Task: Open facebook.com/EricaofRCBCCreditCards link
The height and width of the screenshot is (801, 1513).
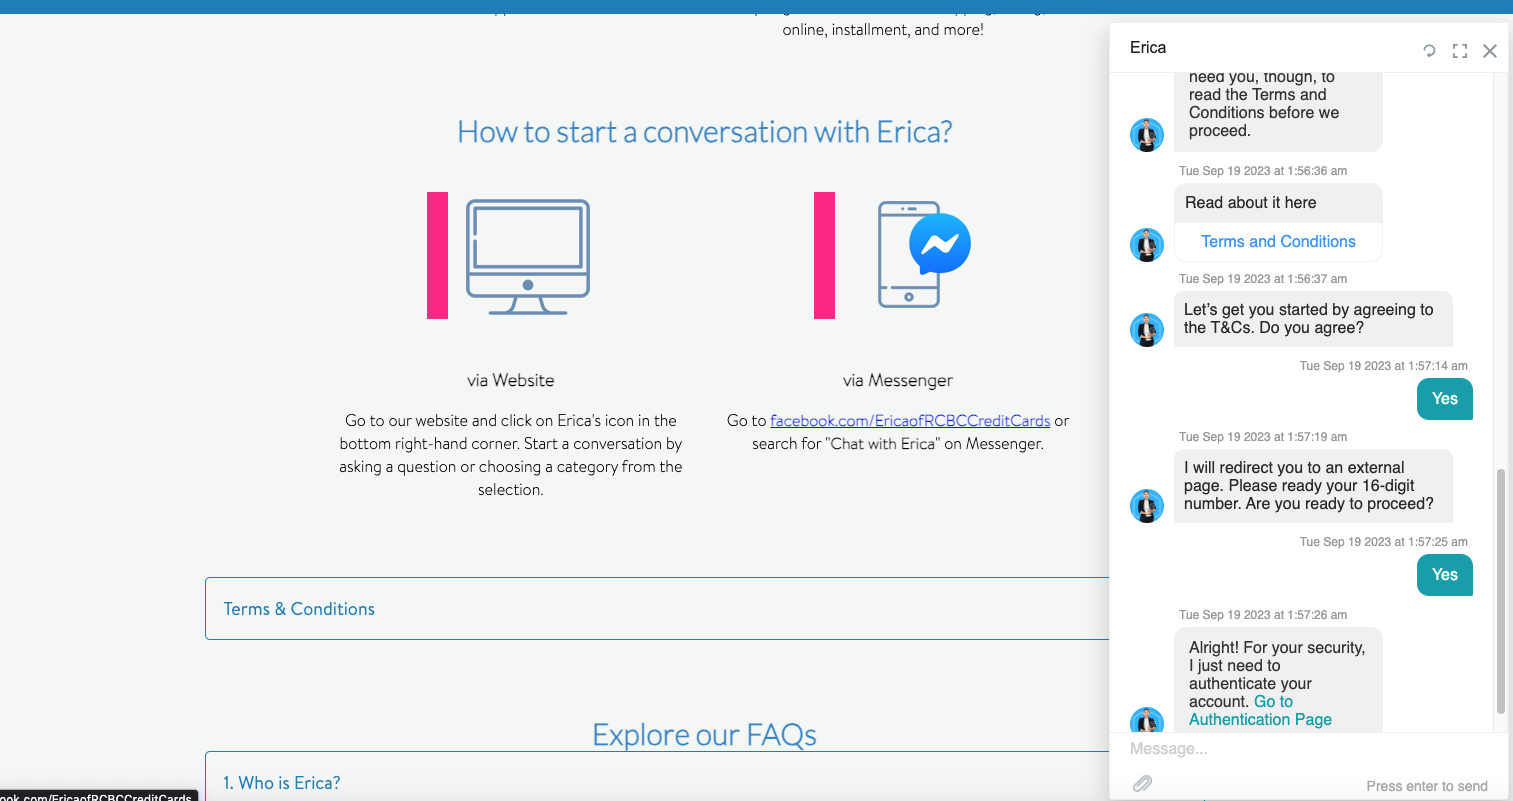Action: point(909,421)
